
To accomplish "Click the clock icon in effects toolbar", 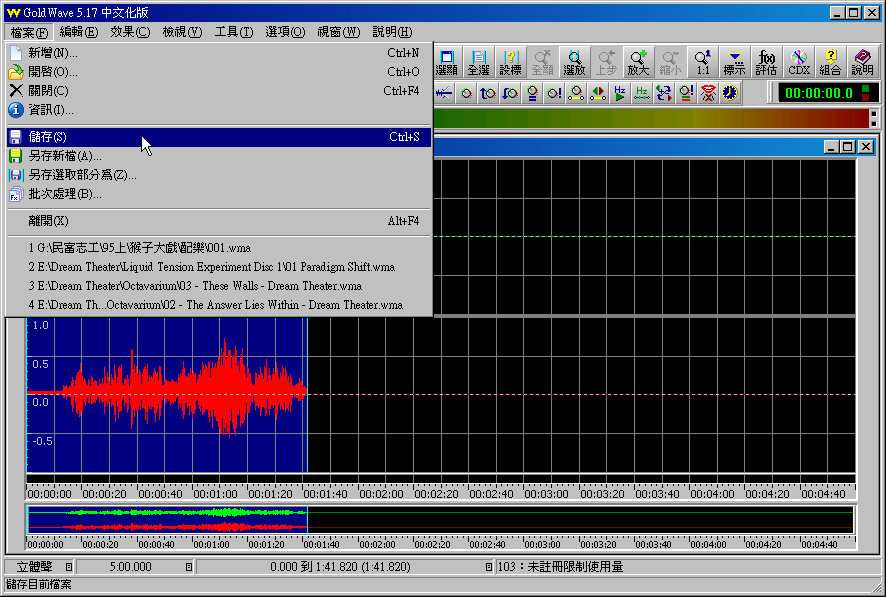I will coord(730,93).
